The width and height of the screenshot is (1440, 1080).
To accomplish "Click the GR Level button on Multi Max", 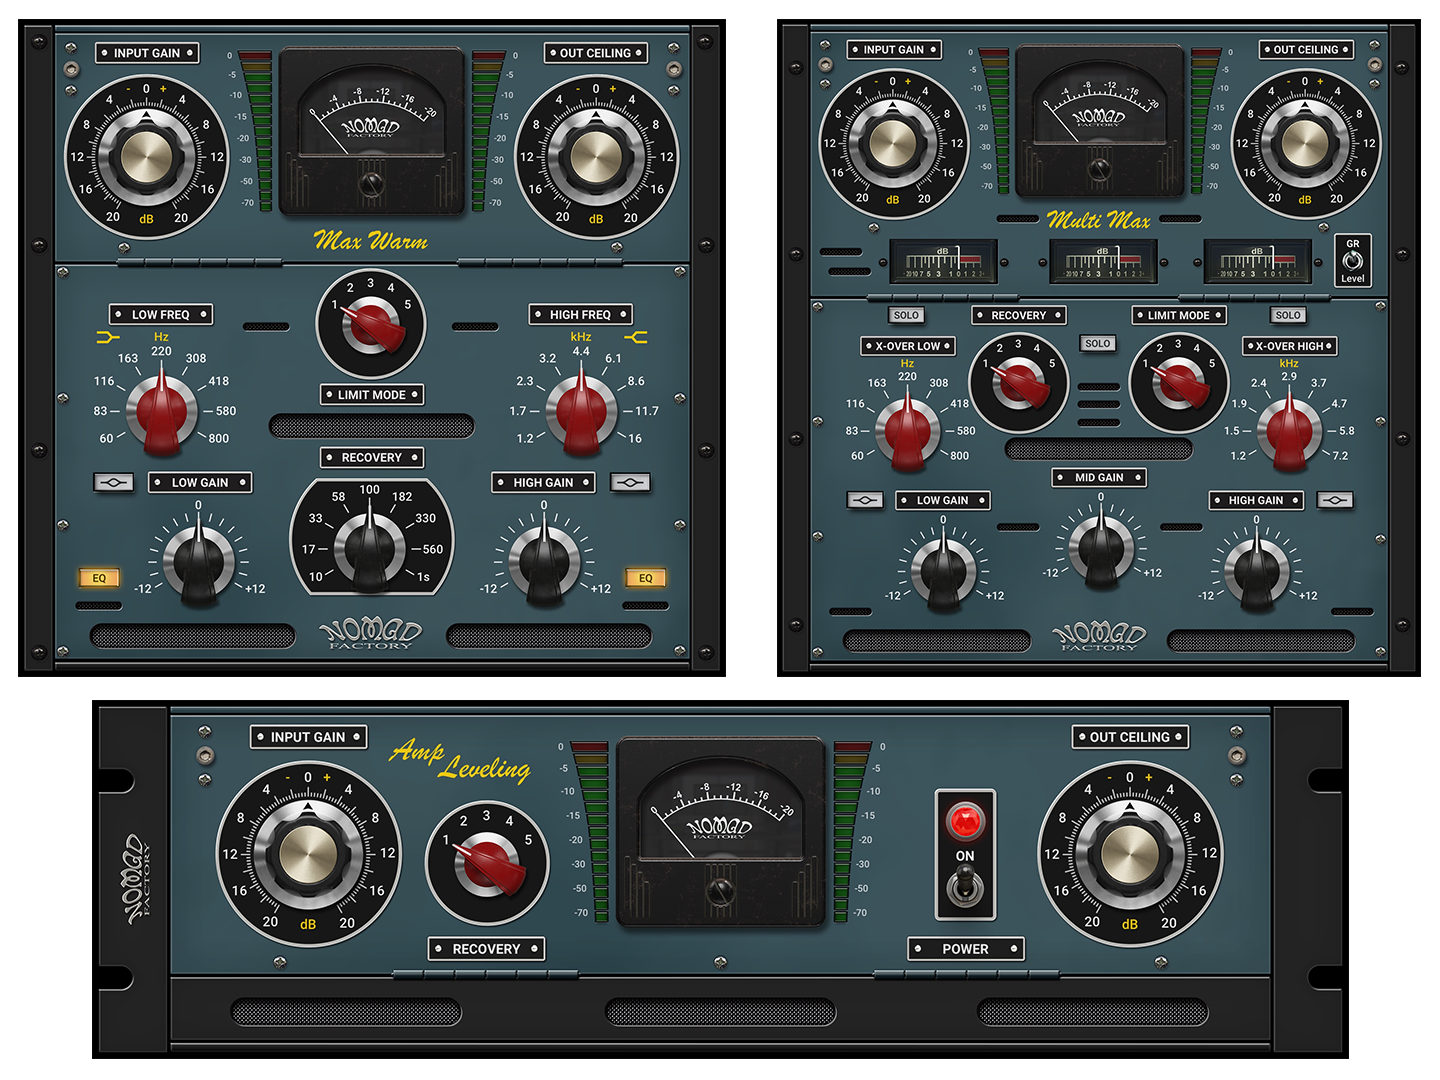I will click(1352, 260).
